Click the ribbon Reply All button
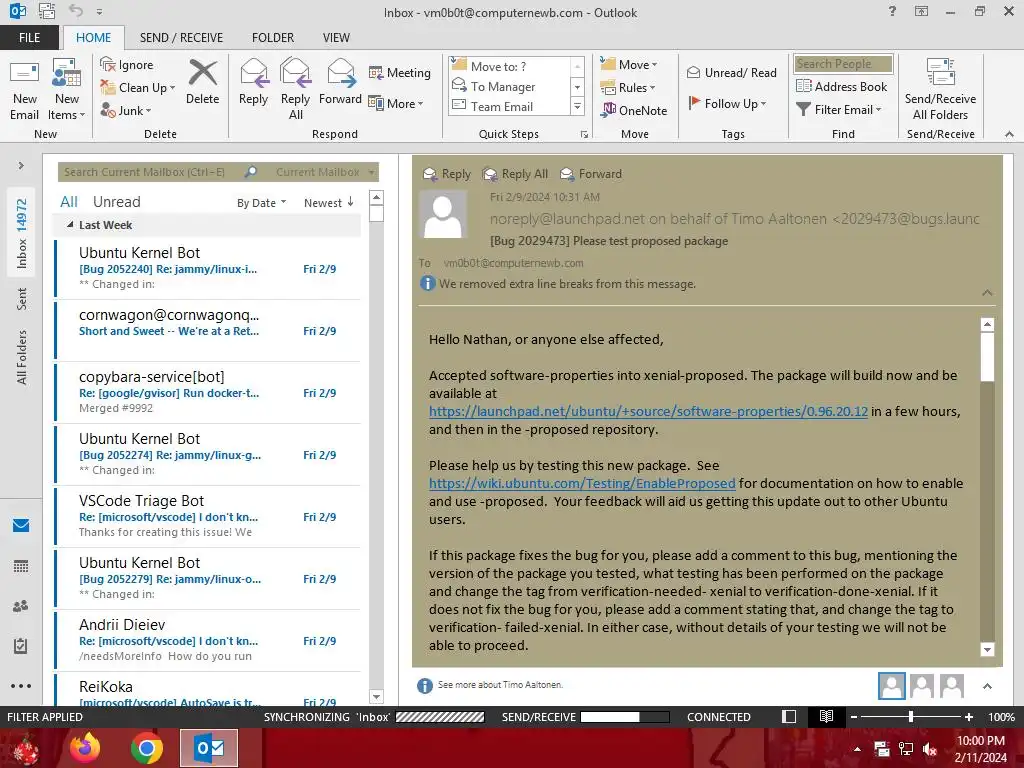This screenshot has width=1024, height=768. pos(295,89)
